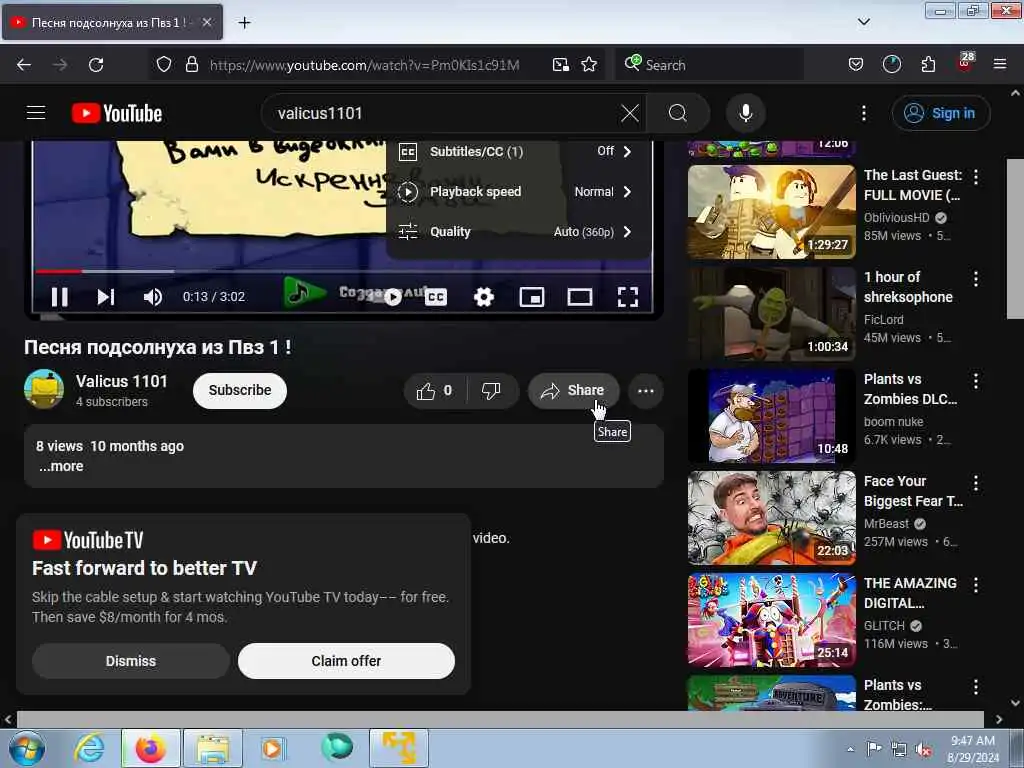The image size is (1024, 768).
Task: Expand description with ...more
Action: (61, 466)
